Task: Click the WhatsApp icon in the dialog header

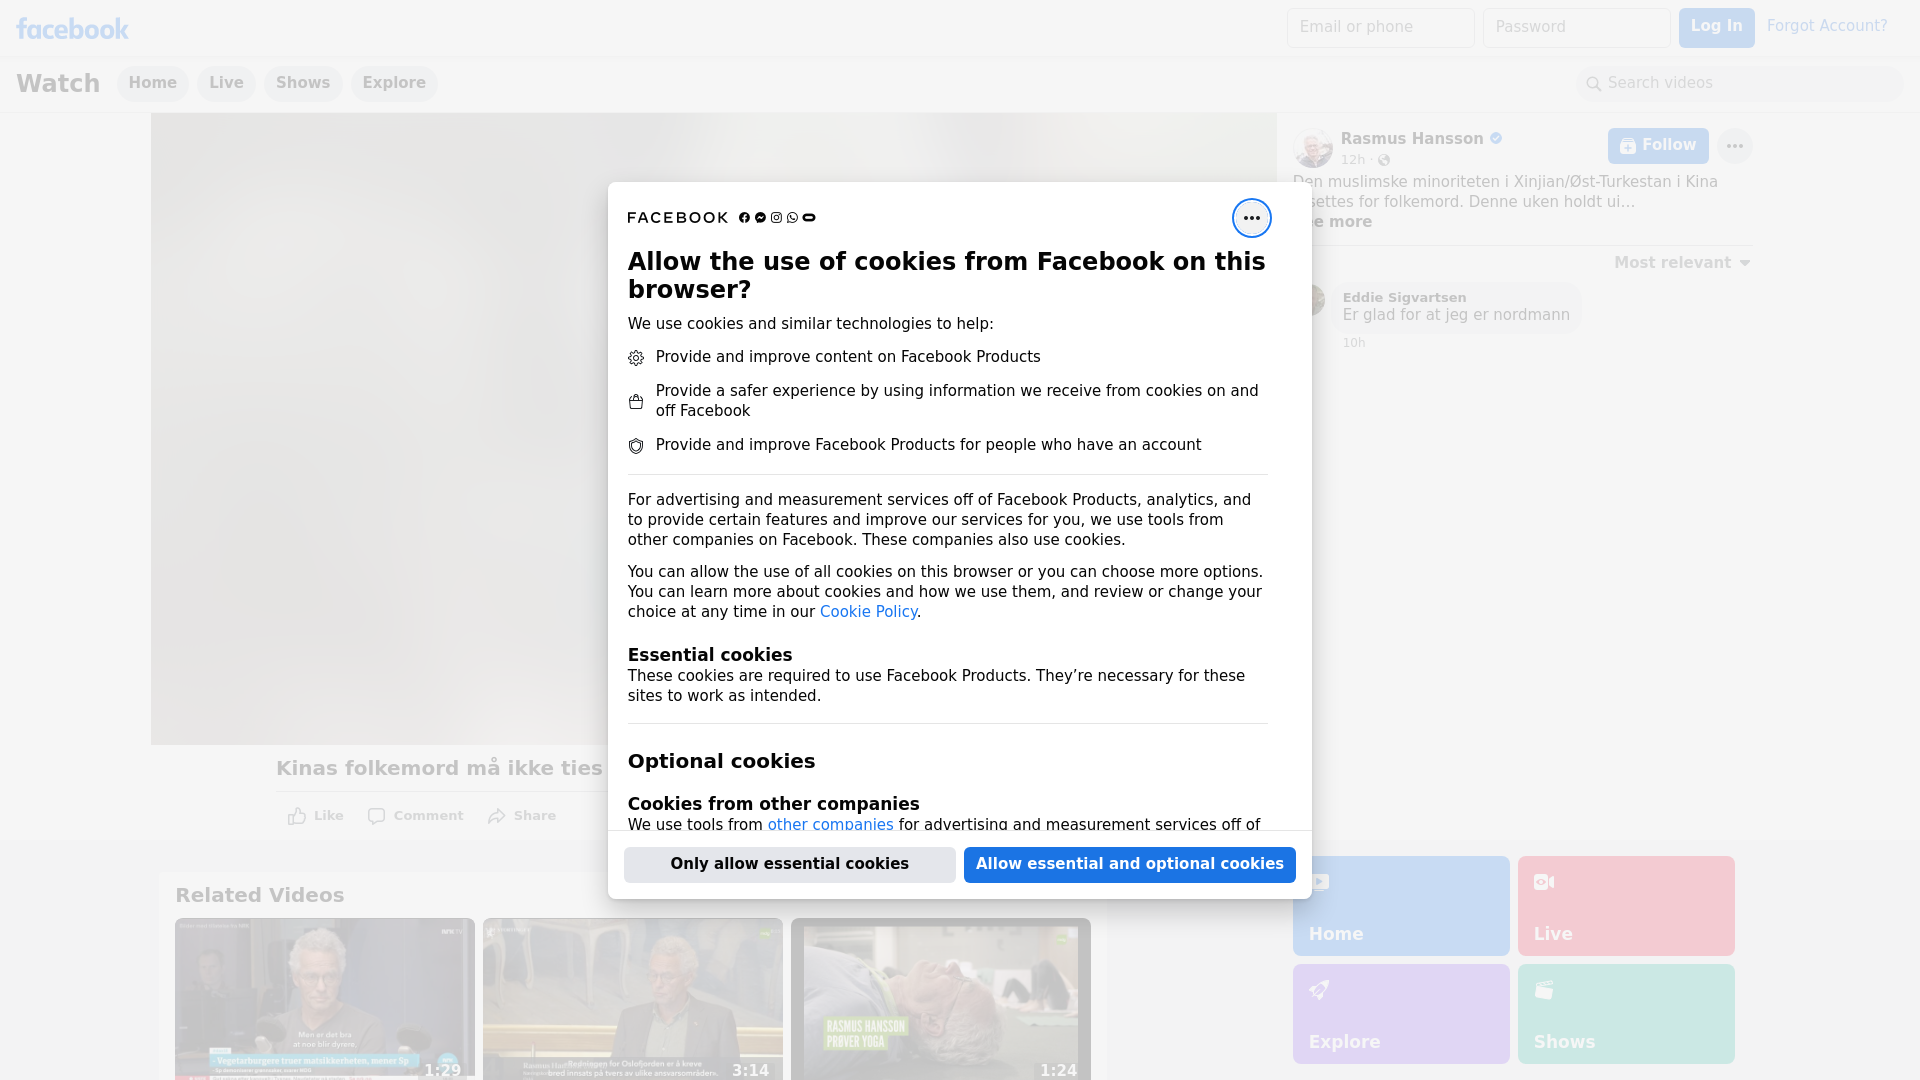Action: [792, 218]
